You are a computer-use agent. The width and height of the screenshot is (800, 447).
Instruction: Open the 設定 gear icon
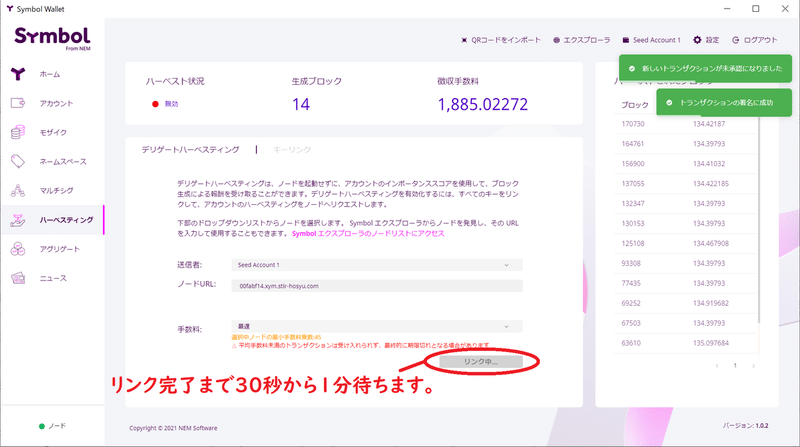pos(697,40)
